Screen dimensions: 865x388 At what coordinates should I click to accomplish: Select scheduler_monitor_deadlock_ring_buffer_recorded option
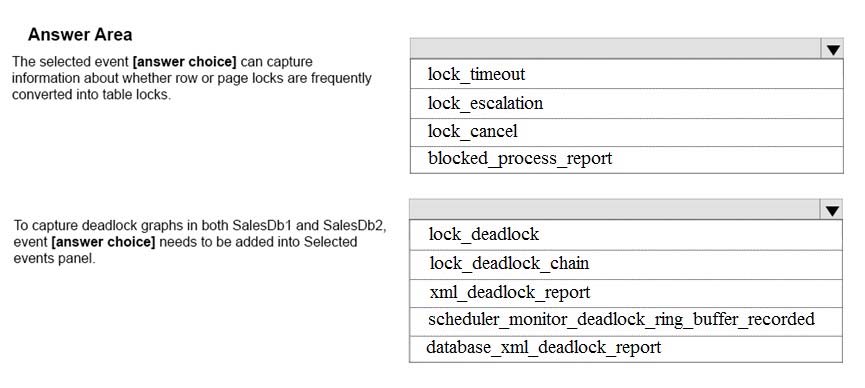626,320
